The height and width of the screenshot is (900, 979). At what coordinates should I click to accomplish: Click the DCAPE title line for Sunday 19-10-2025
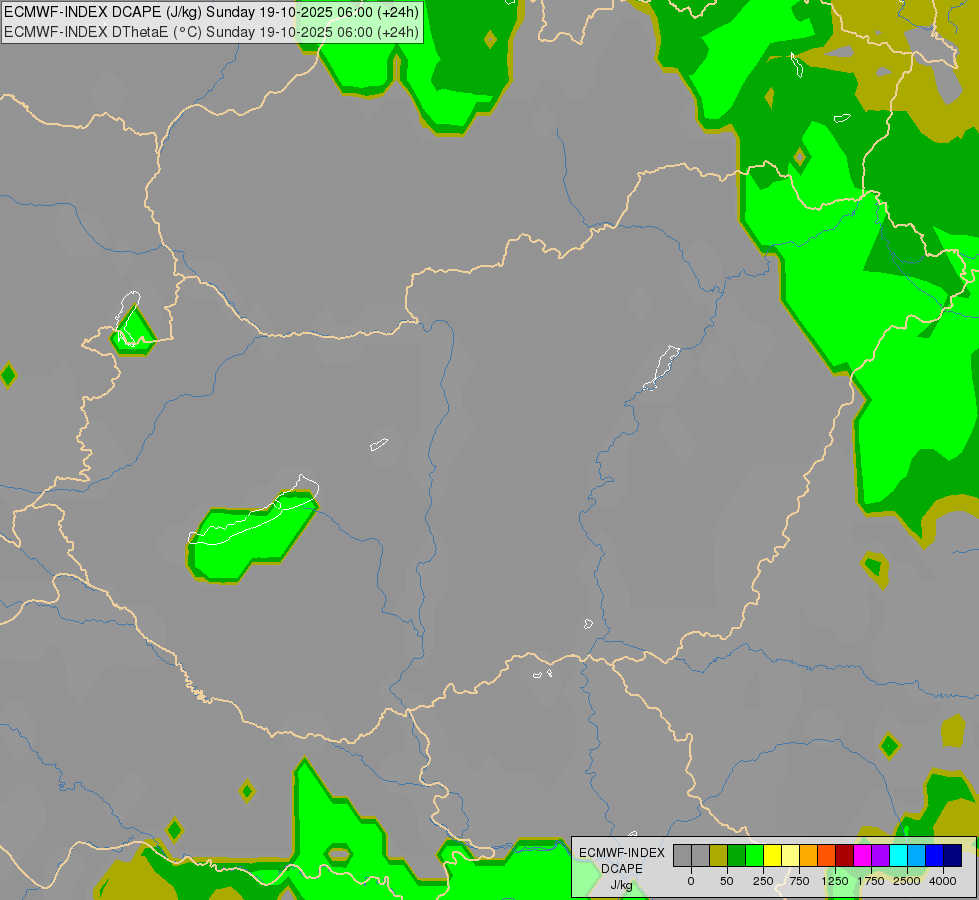tap(211, 12)
